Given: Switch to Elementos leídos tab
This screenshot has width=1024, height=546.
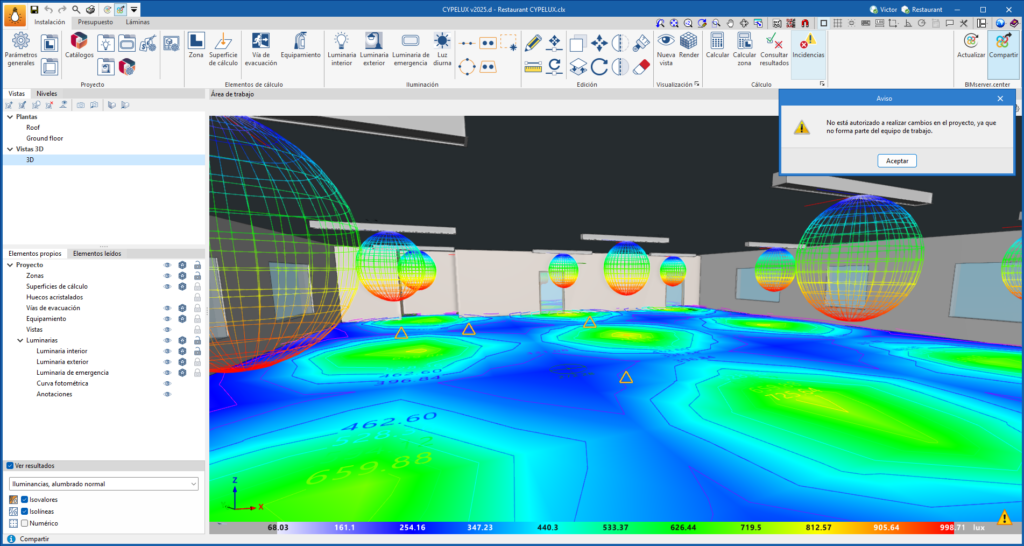Looking at the screenshot, I should pos(97,254).
